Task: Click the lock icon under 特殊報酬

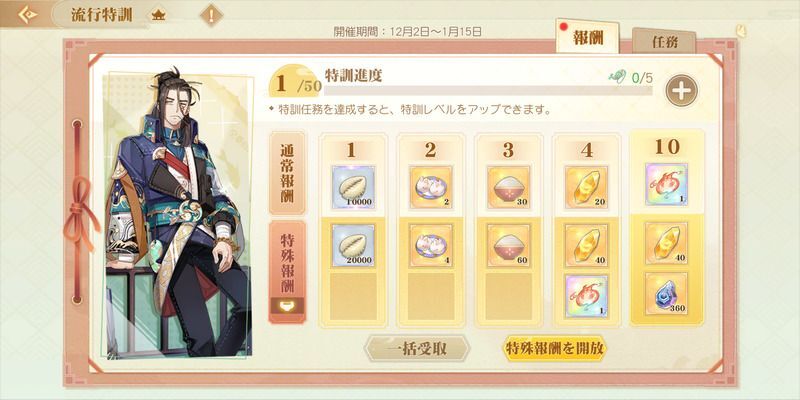Action: (287, 306)
